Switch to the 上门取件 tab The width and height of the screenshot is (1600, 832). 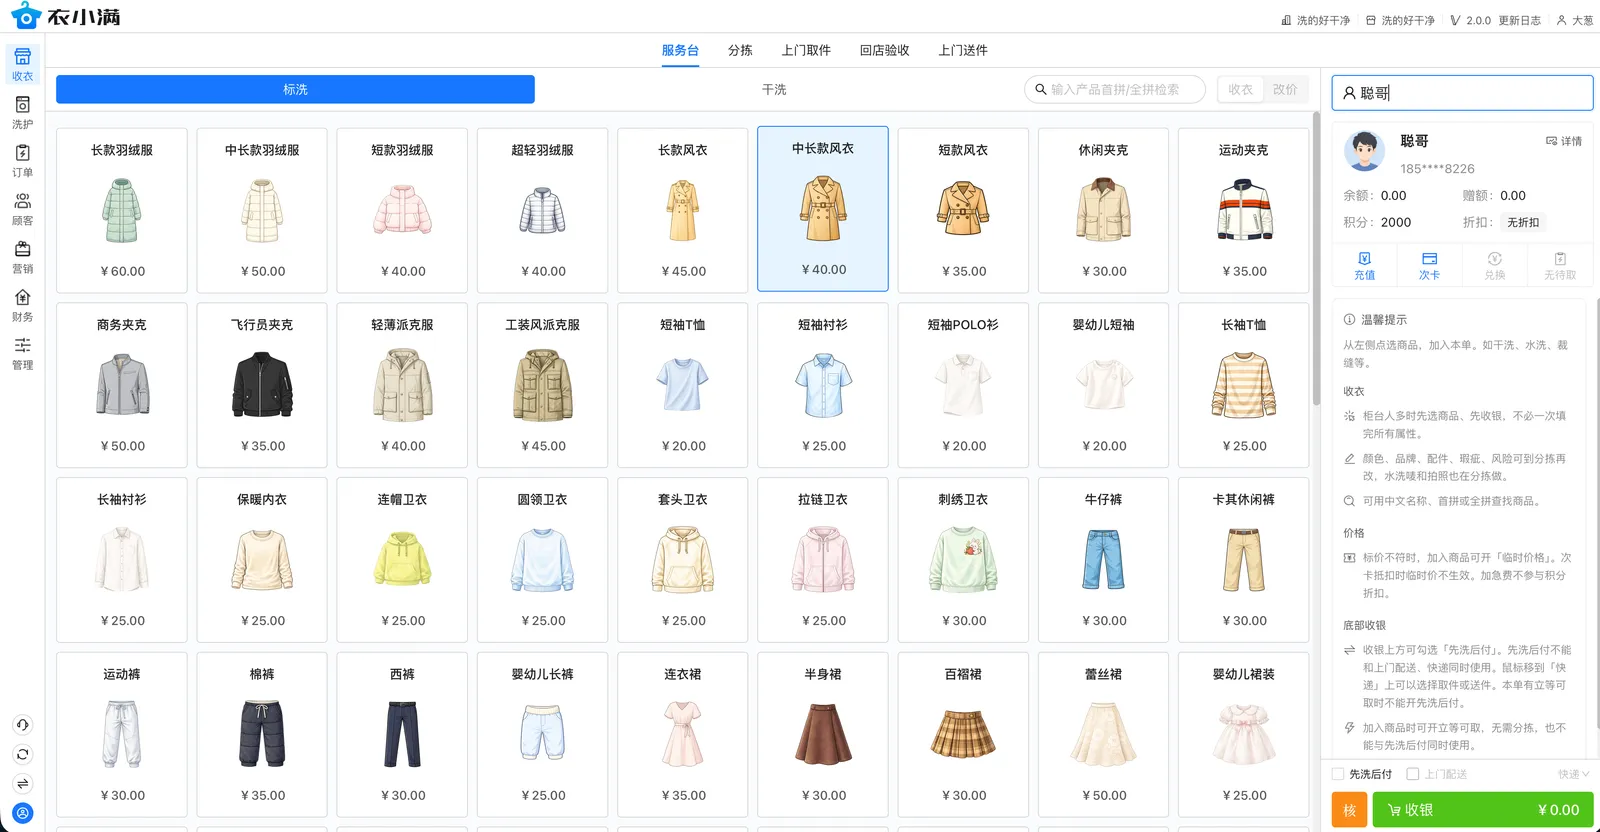(x=806, y=50)
